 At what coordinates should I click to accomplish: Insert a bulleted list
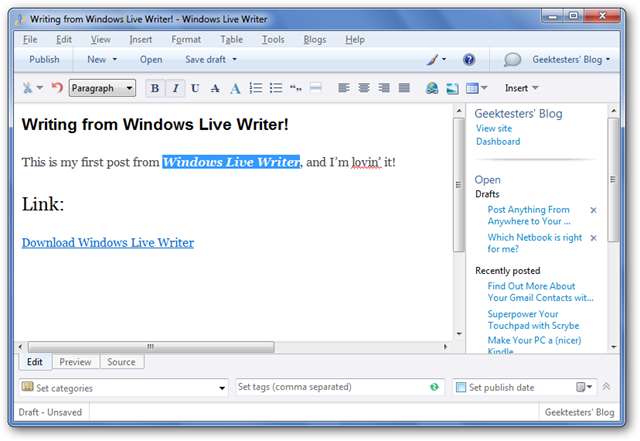[x=276, y=88]
